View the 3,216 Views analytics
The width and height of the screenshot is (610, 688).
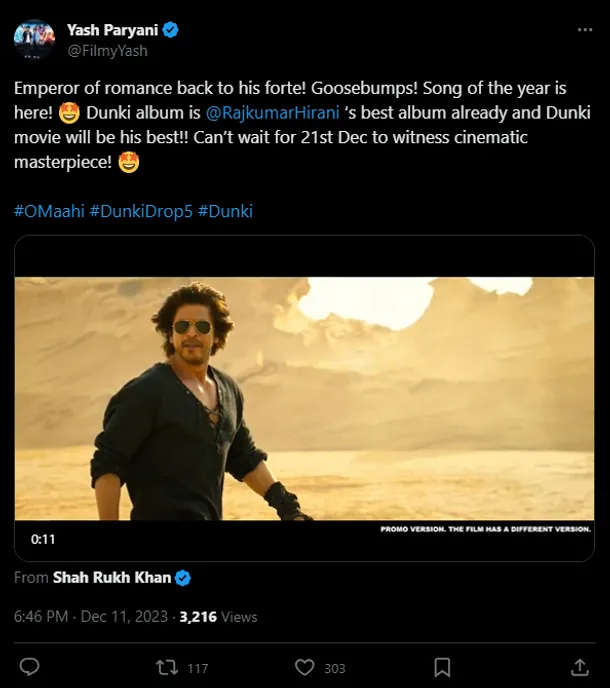pyautogui.click(x=218, y=617)
